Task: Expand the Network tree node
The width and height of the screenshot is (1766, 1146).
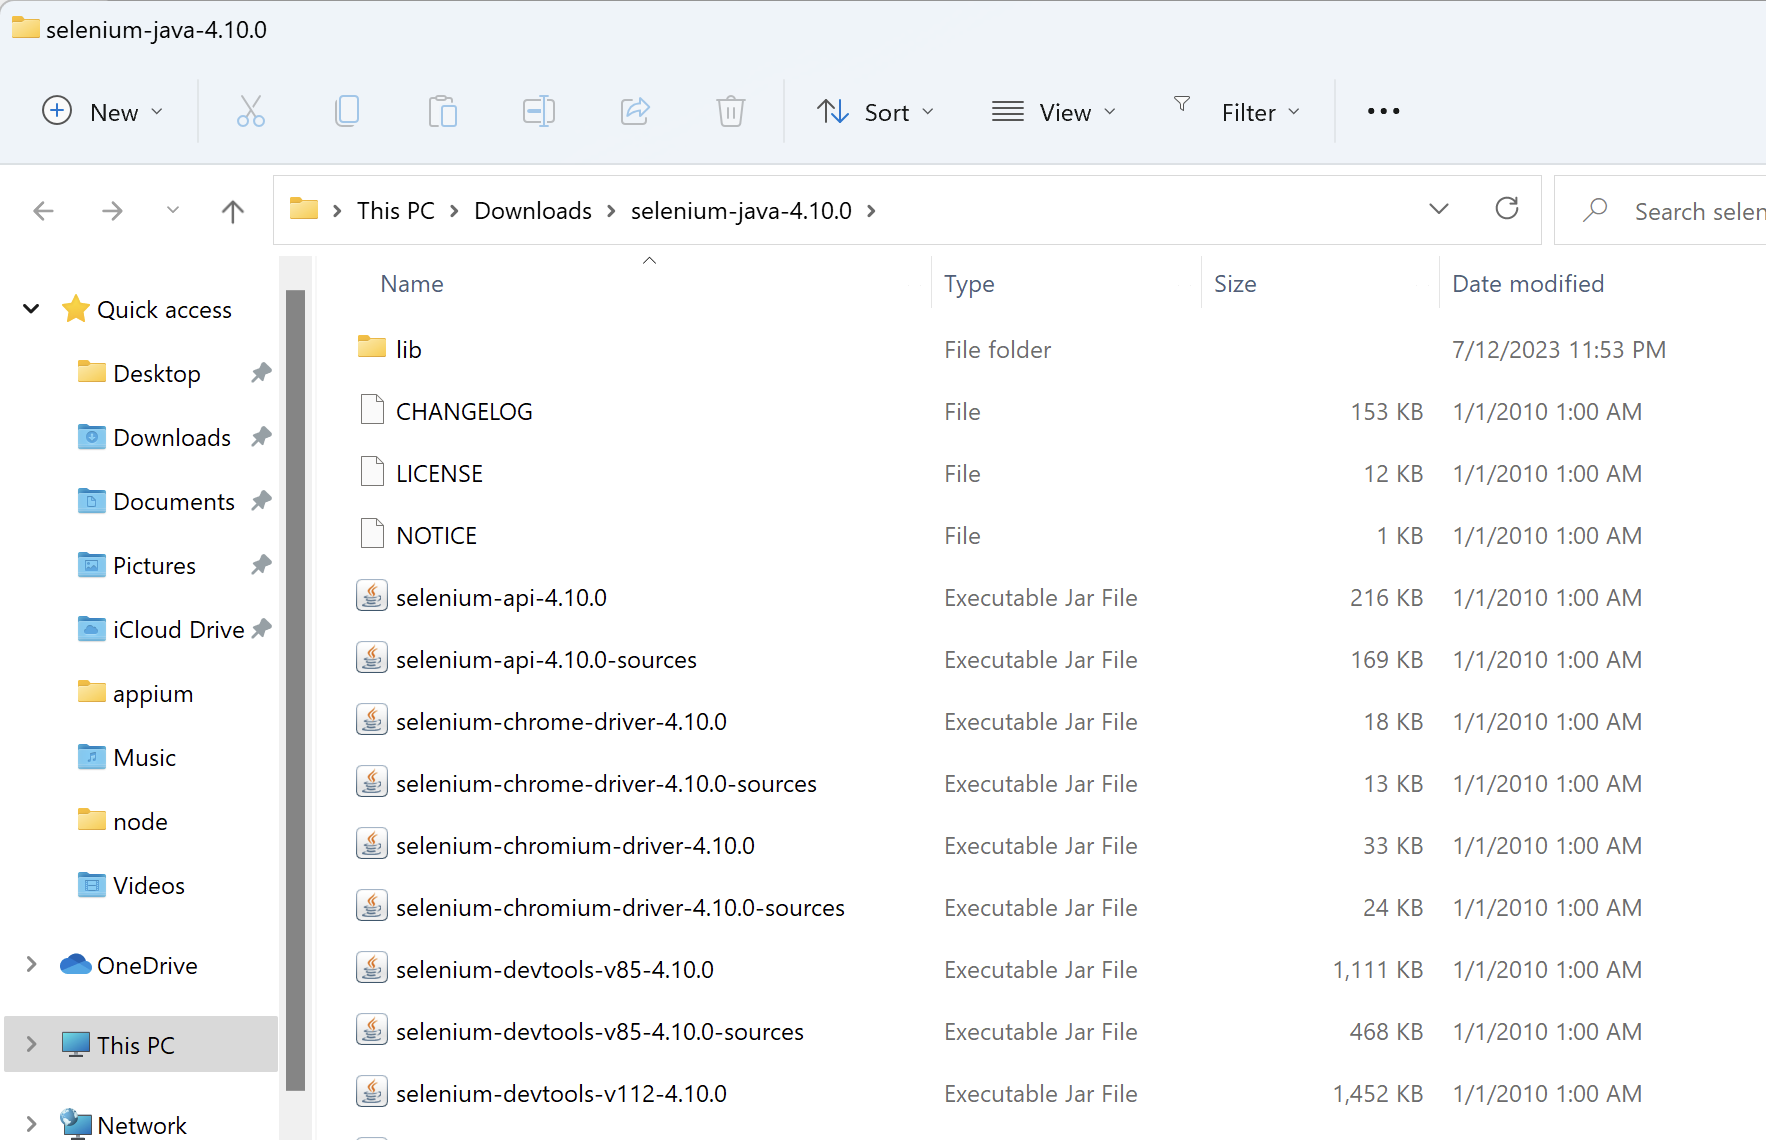Action: point(31,1124)
